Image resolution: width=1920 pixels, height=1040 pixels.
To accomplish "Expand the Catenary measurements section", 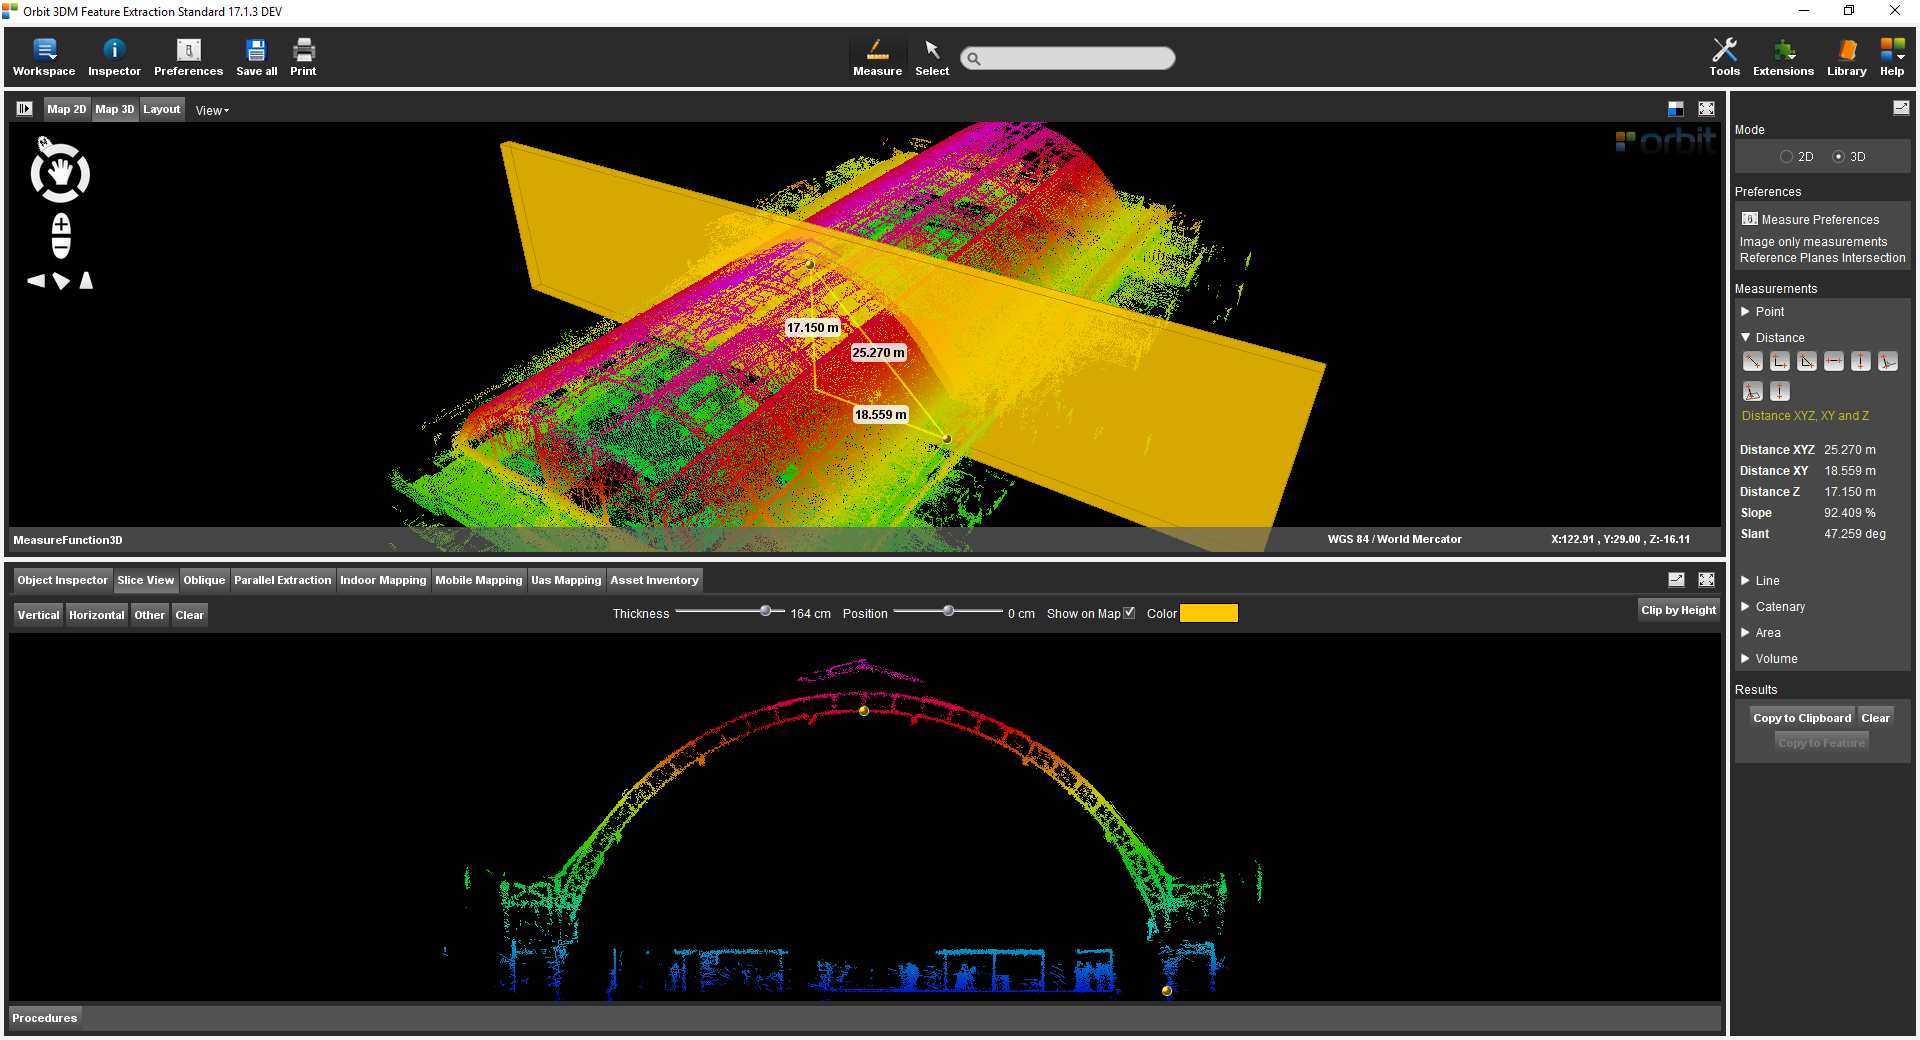I will pyautogui.click(x=1779, y=607).
